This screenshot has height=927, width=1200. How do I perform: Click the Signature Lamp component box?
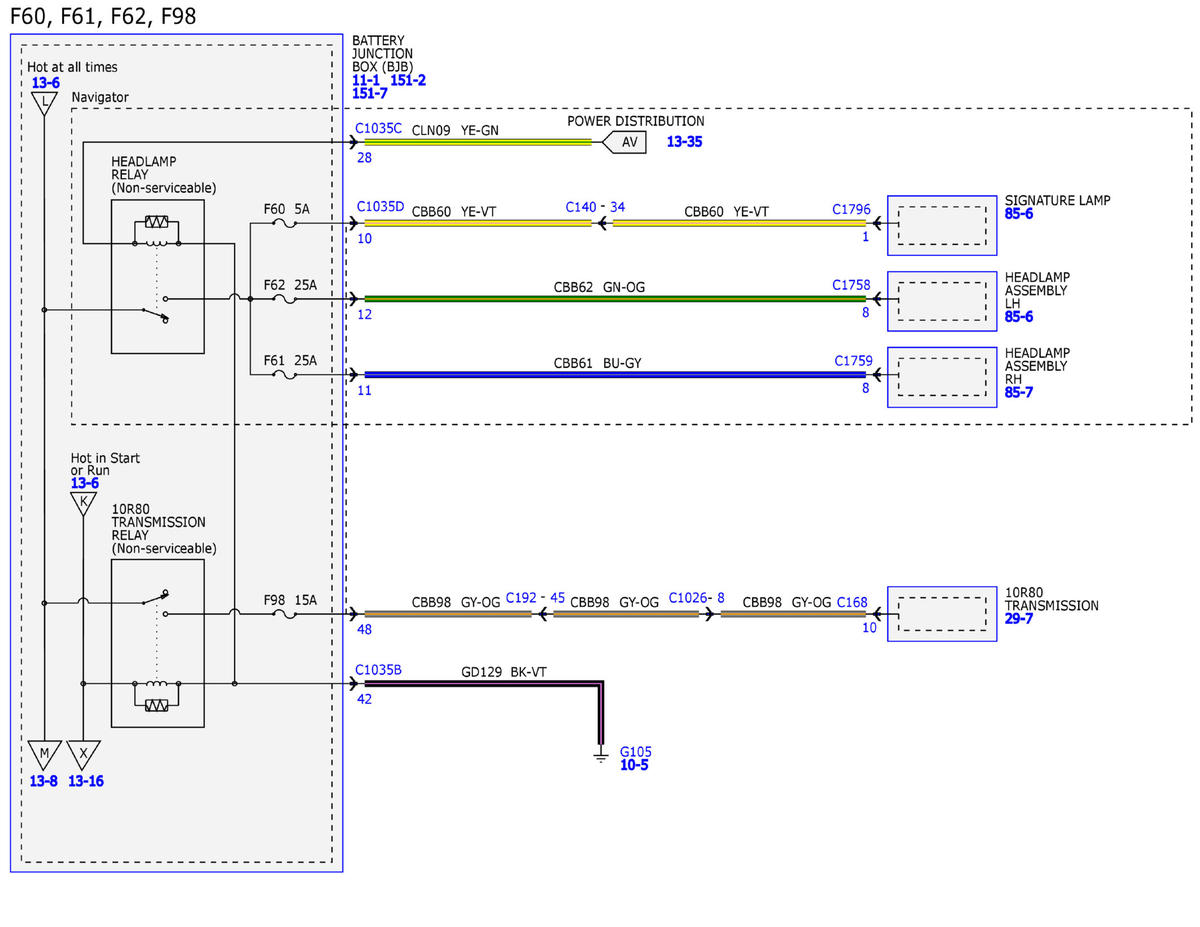click(941, 223)
